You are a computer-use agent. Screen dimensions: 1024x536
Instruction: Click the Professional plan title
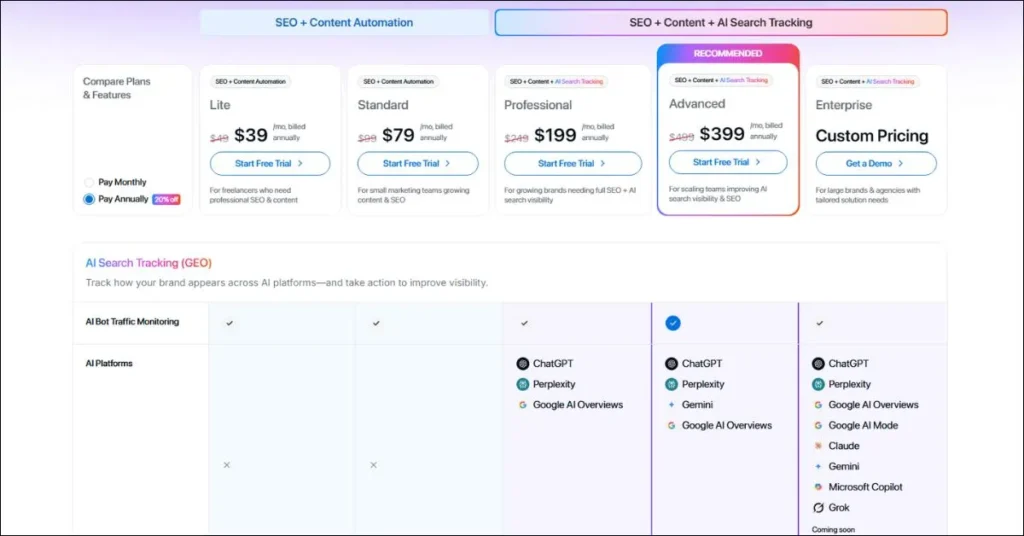537,105
